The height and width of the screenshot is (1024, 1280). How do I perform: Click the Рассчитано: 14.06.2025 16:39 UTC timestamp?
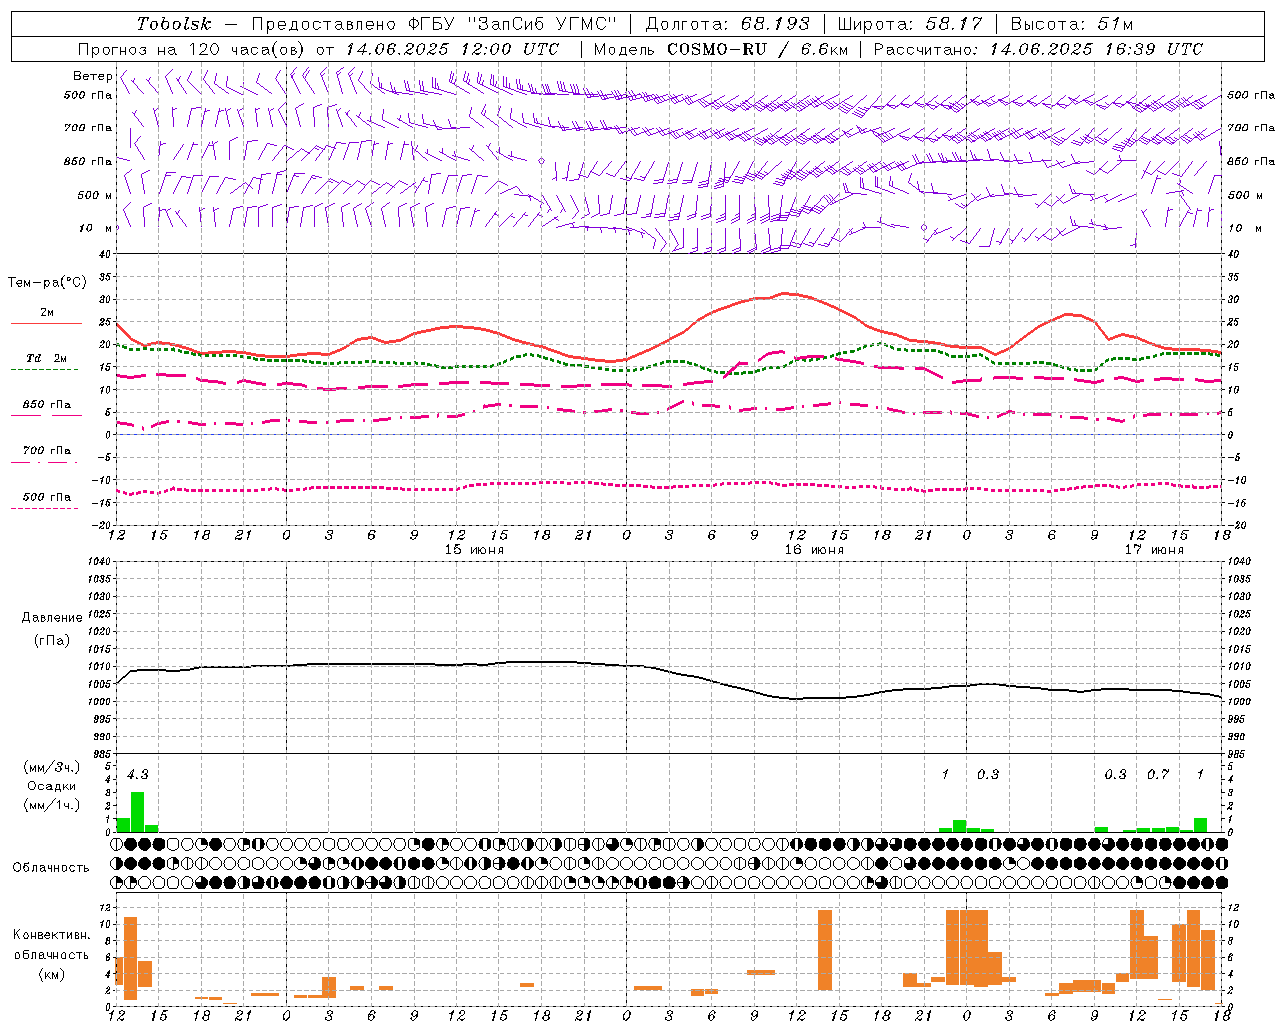pyautogui.click(x=1038, y=49)
